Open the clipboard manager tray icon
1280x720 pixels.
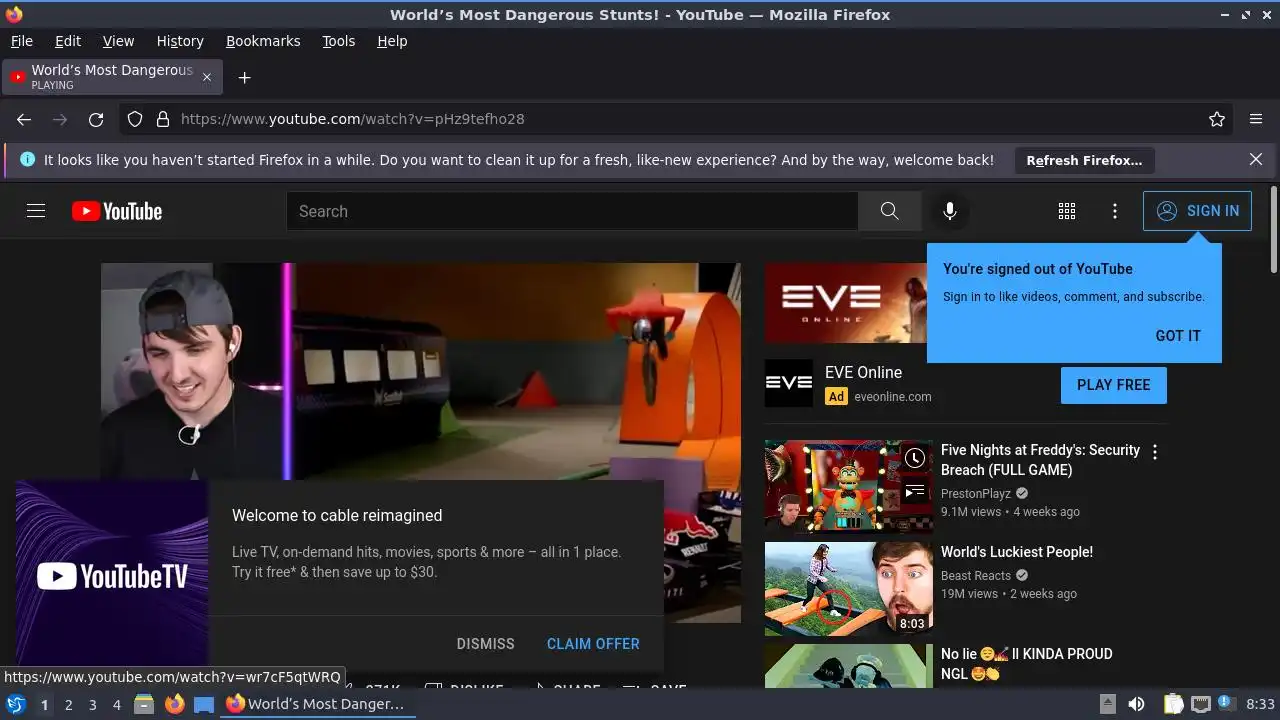(1174, 704)
